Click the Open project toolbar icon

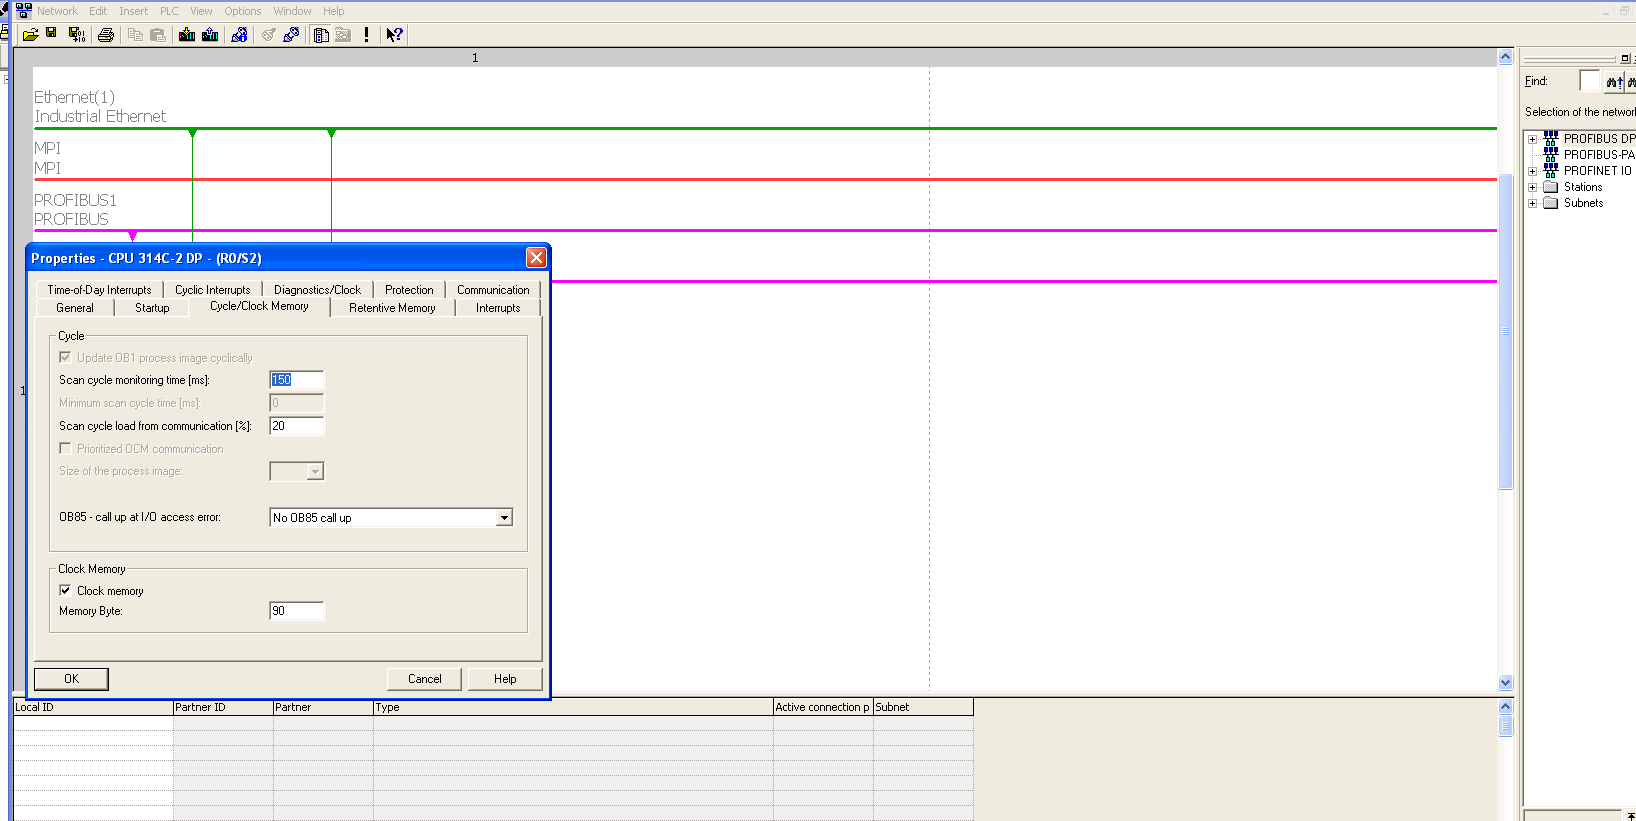click(x=31, y=34)
